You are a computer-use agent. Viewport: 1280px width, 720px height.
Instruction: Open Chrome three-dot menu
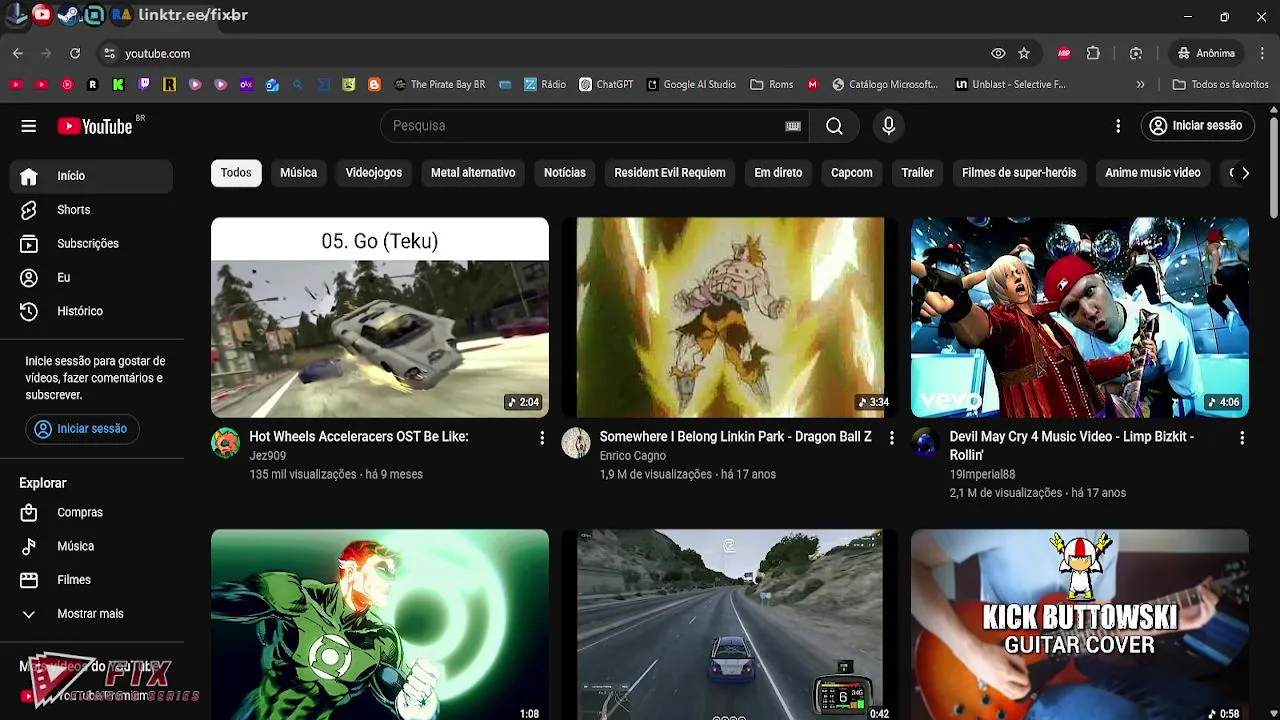[x=1260, y=53]
